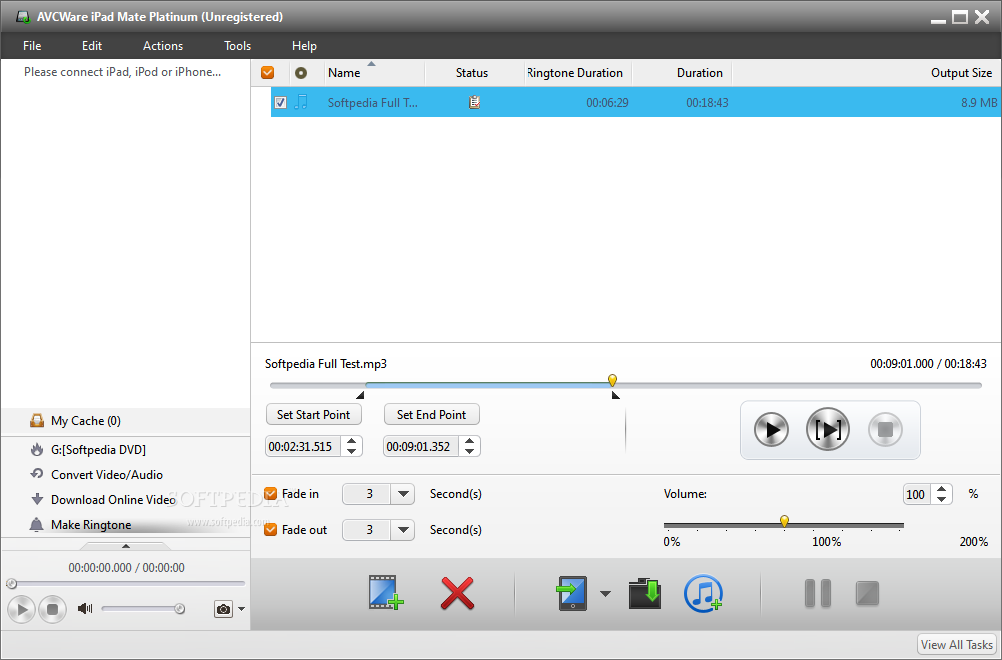The height and width of the screenshot is (660, 1002).
Task: Click the Set End Point button
Action: tap(431, 415)
